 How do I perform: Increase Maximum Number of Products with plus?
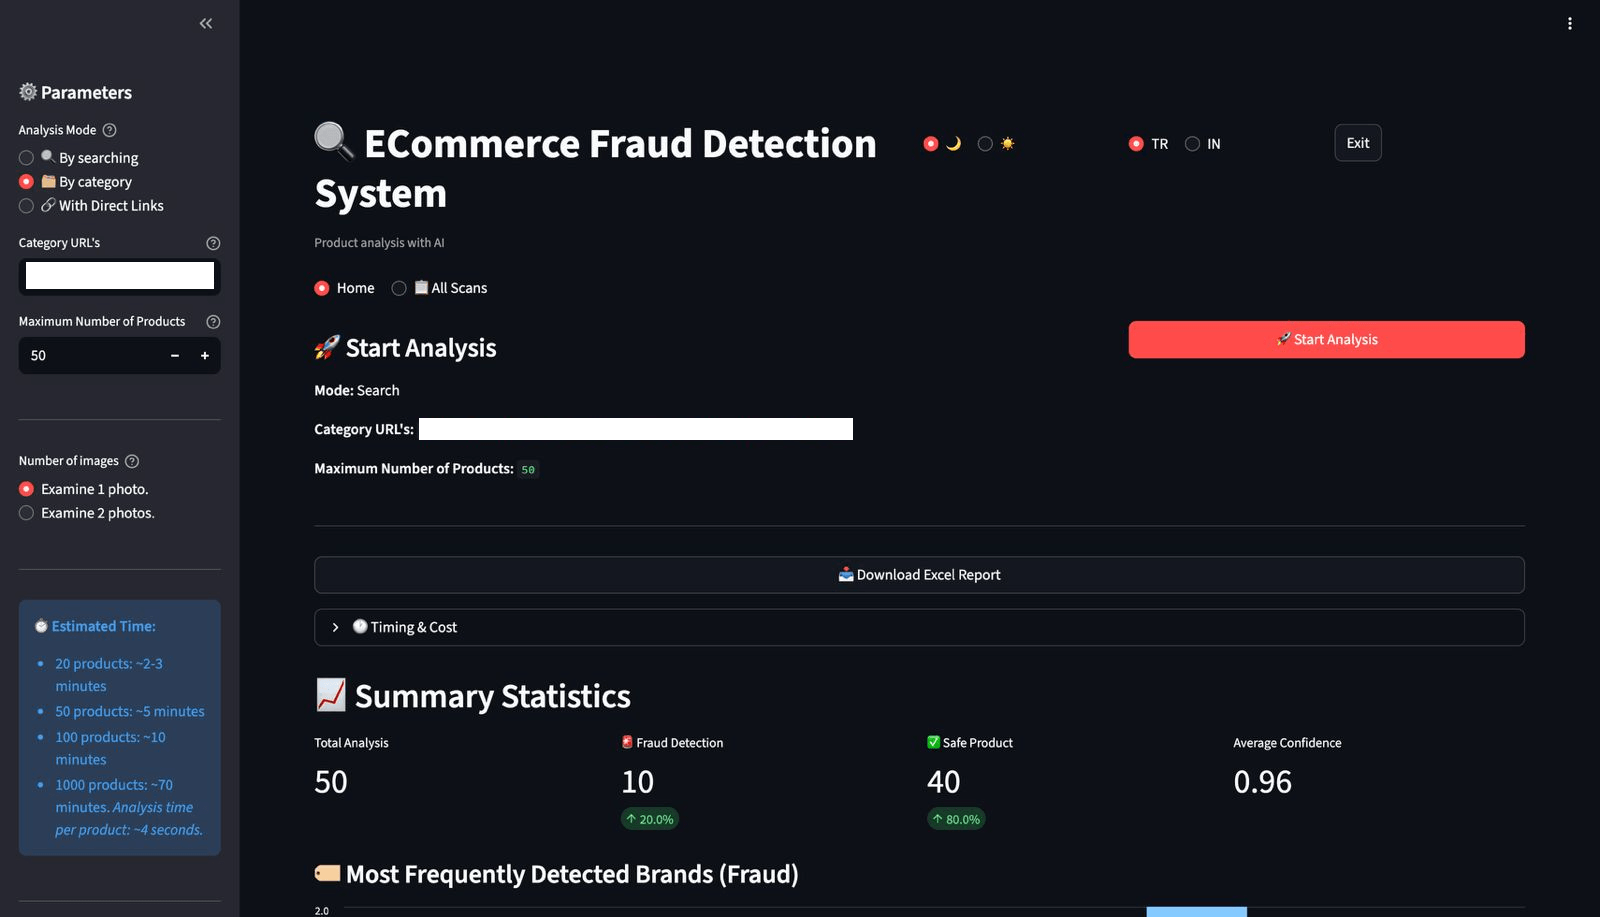coord(204,355)
